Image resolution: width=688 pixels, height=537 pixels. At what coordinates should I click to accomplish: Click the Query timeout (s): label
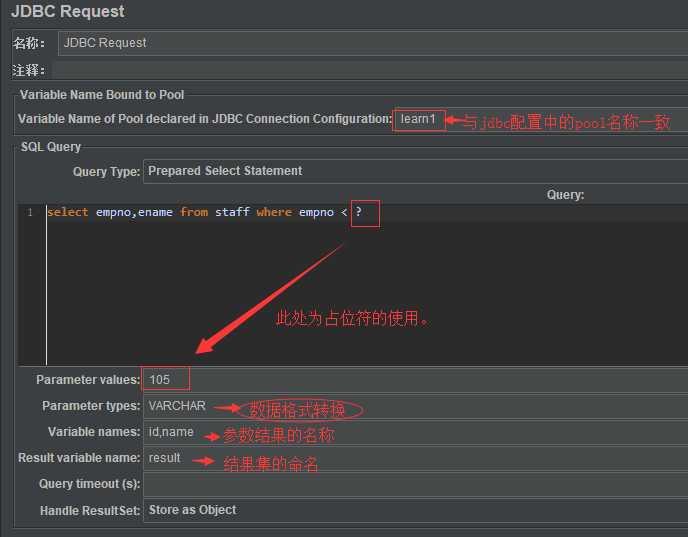(90, 484)
